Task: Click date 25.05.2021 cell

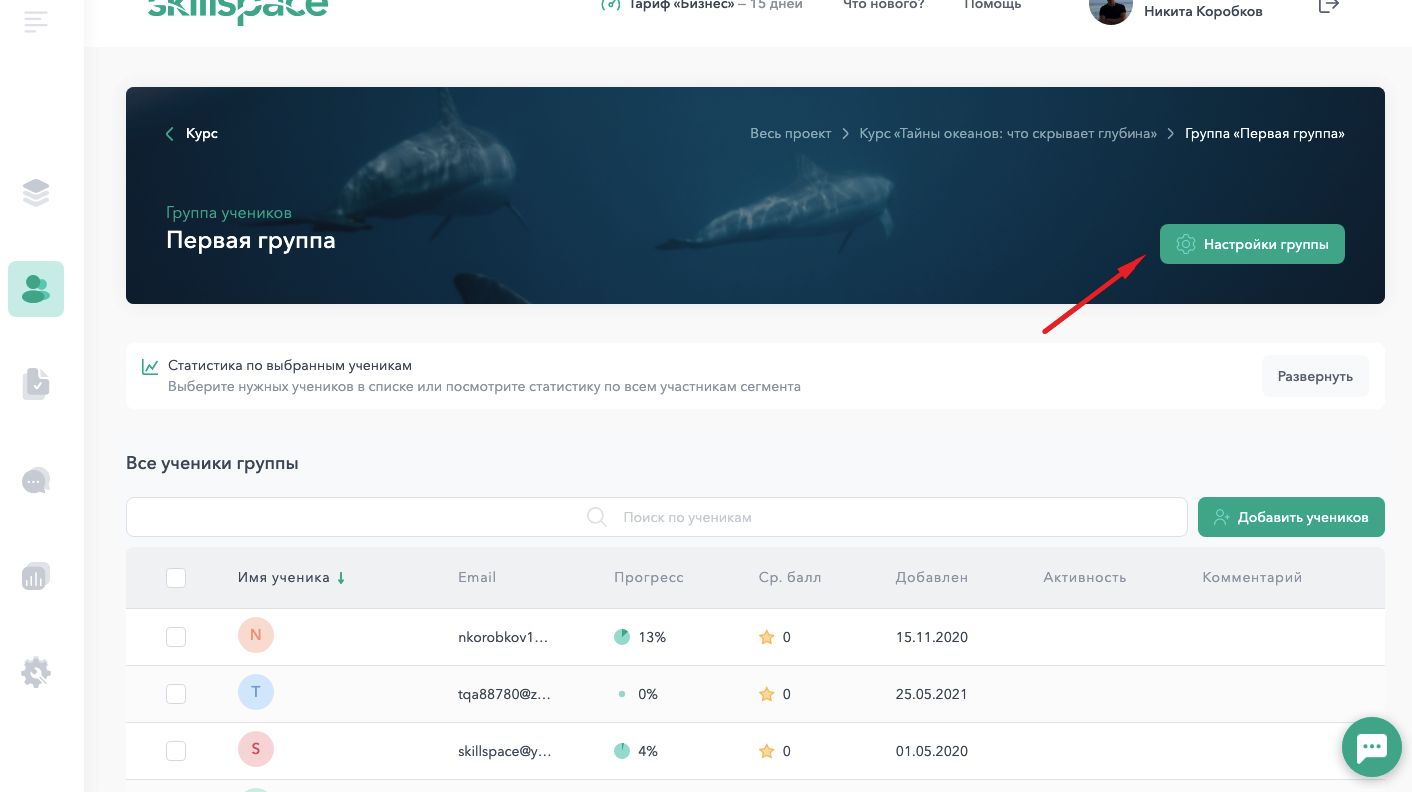Action: (x=932, y=694)
